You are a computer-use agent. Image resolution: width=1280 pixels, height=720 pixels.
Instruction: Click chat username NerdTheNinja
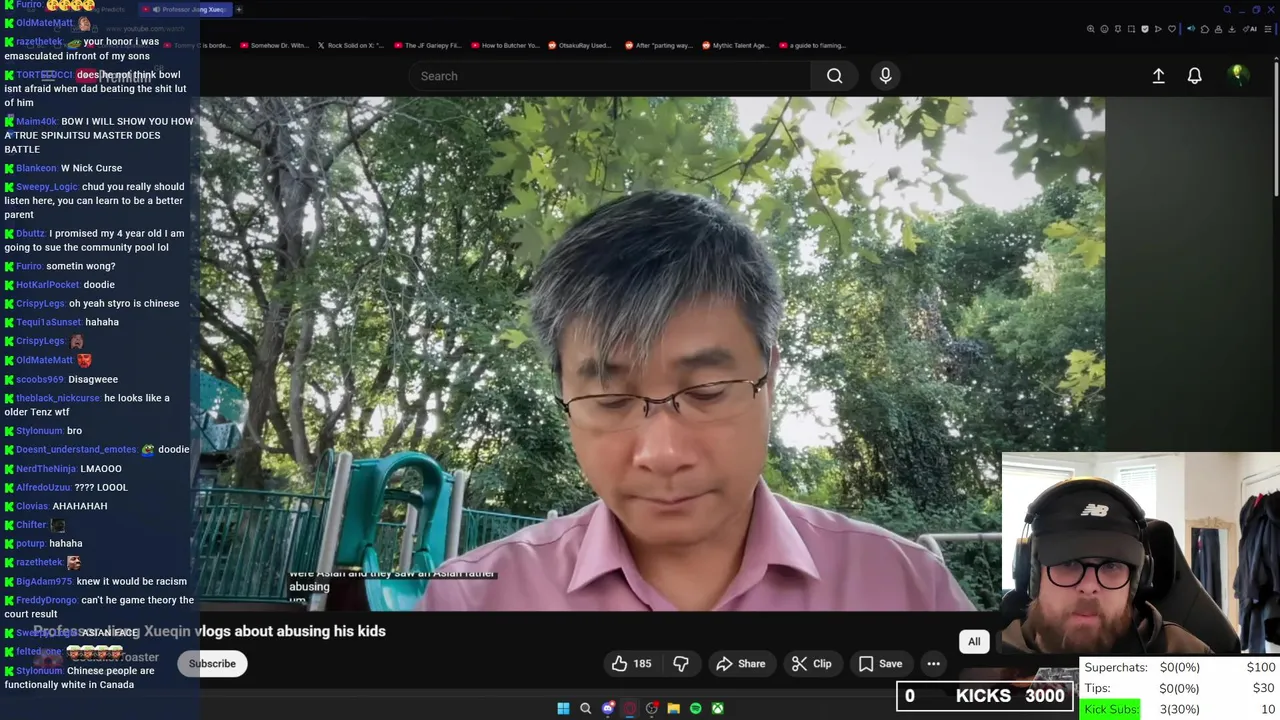click(x=46, y=469)
